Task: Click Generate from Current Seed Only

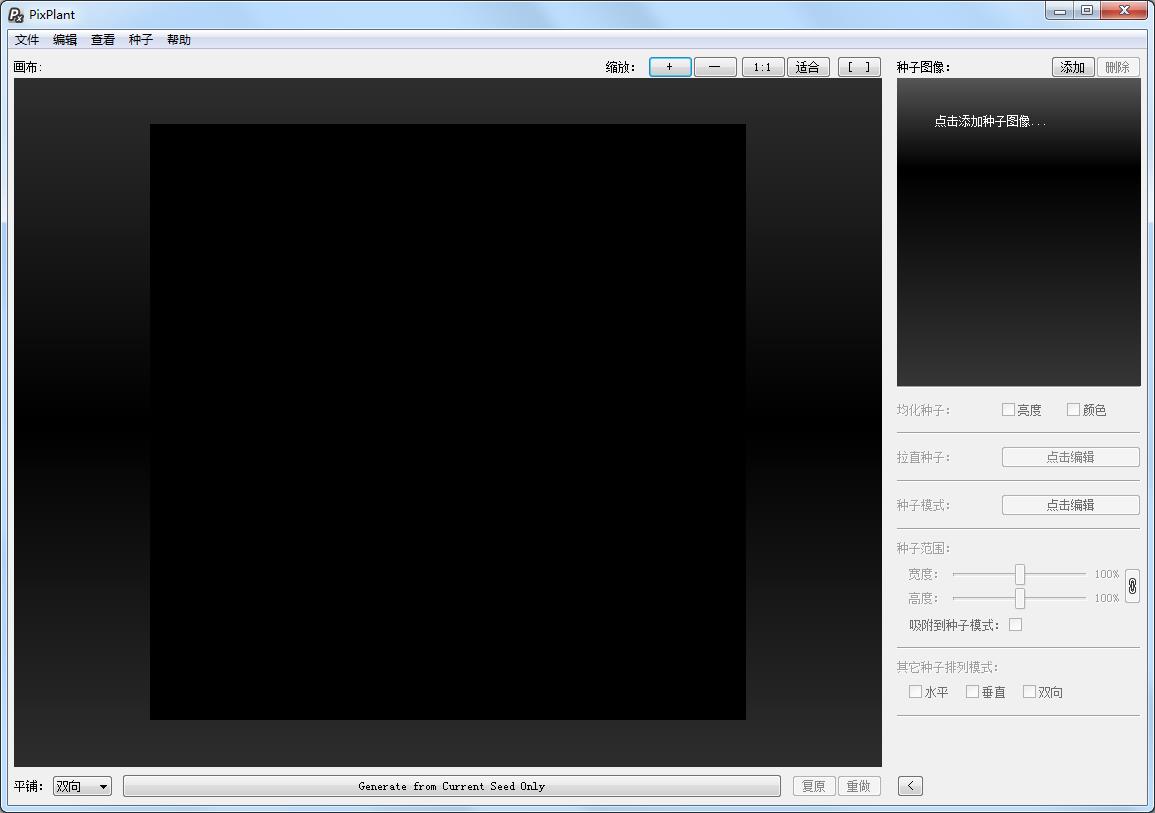Action: pyautogui.click(x=452, y=786)
